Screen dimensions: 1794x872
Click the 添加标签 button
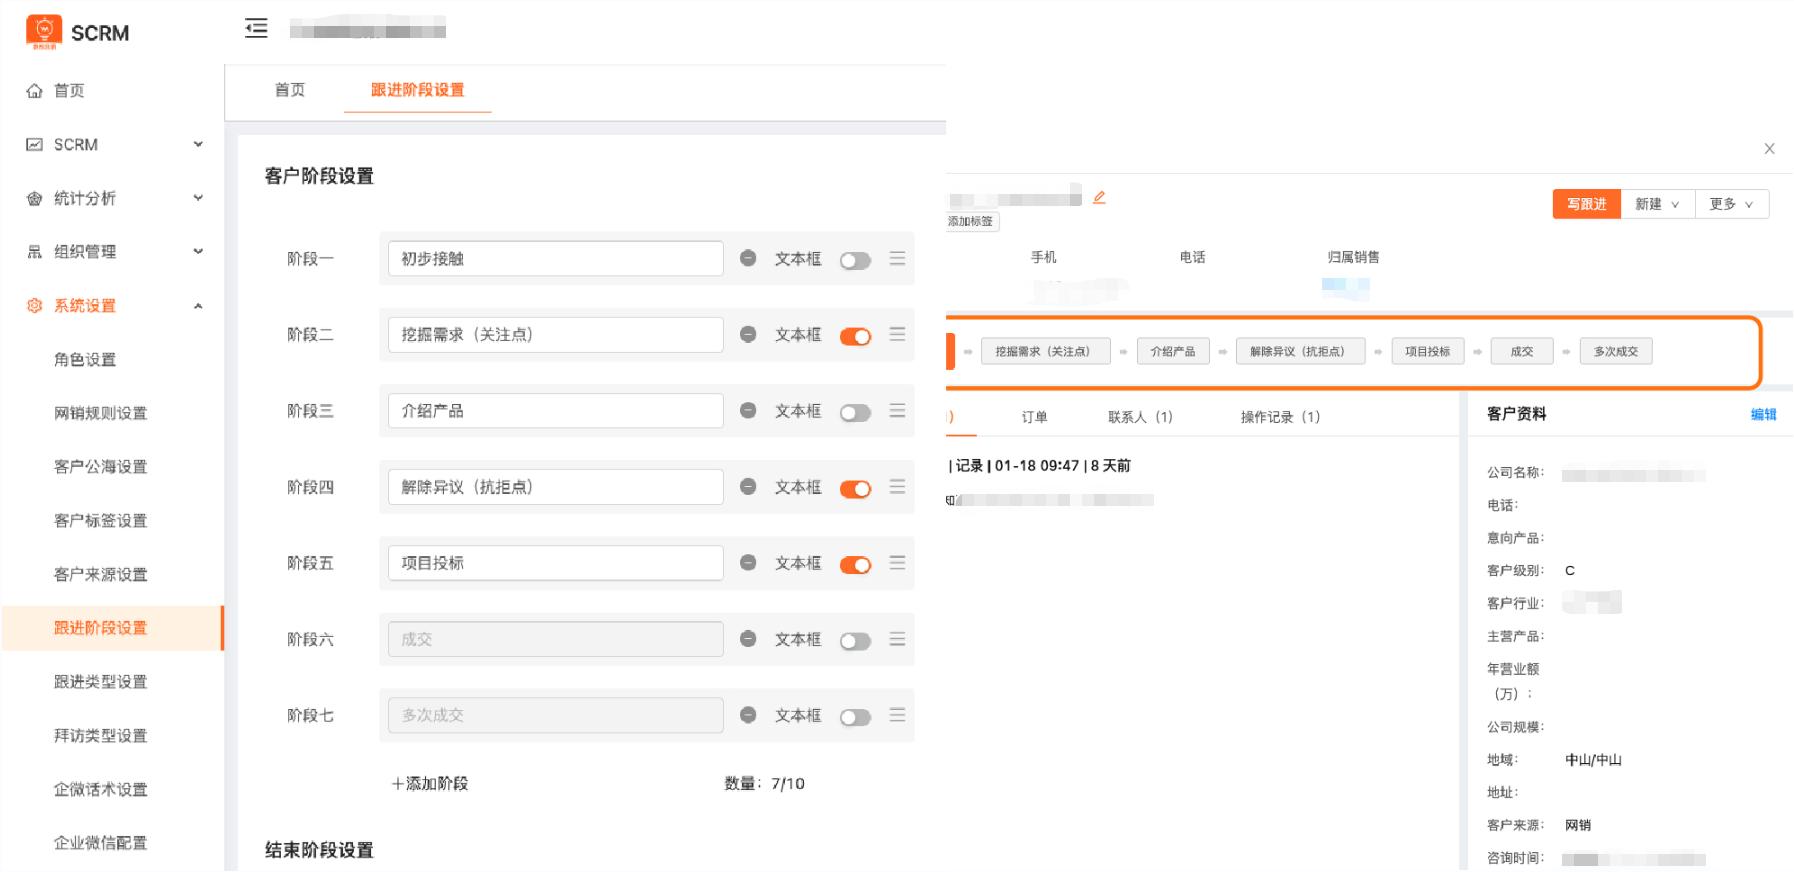click(x=971, y=221)
